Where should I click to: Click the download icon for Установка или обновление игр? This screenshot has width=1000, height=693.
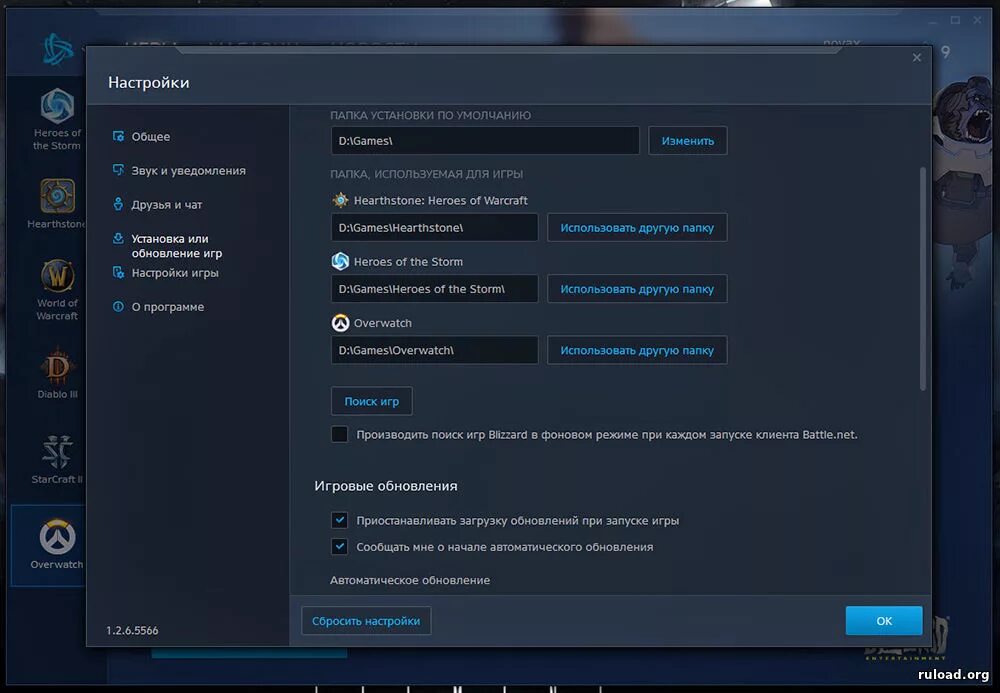point(118,238)
